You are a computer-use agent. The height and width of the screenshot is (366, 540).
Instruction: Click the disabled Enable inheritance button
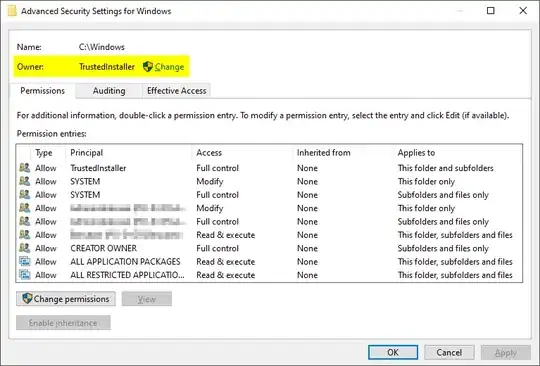click(63, 323)
